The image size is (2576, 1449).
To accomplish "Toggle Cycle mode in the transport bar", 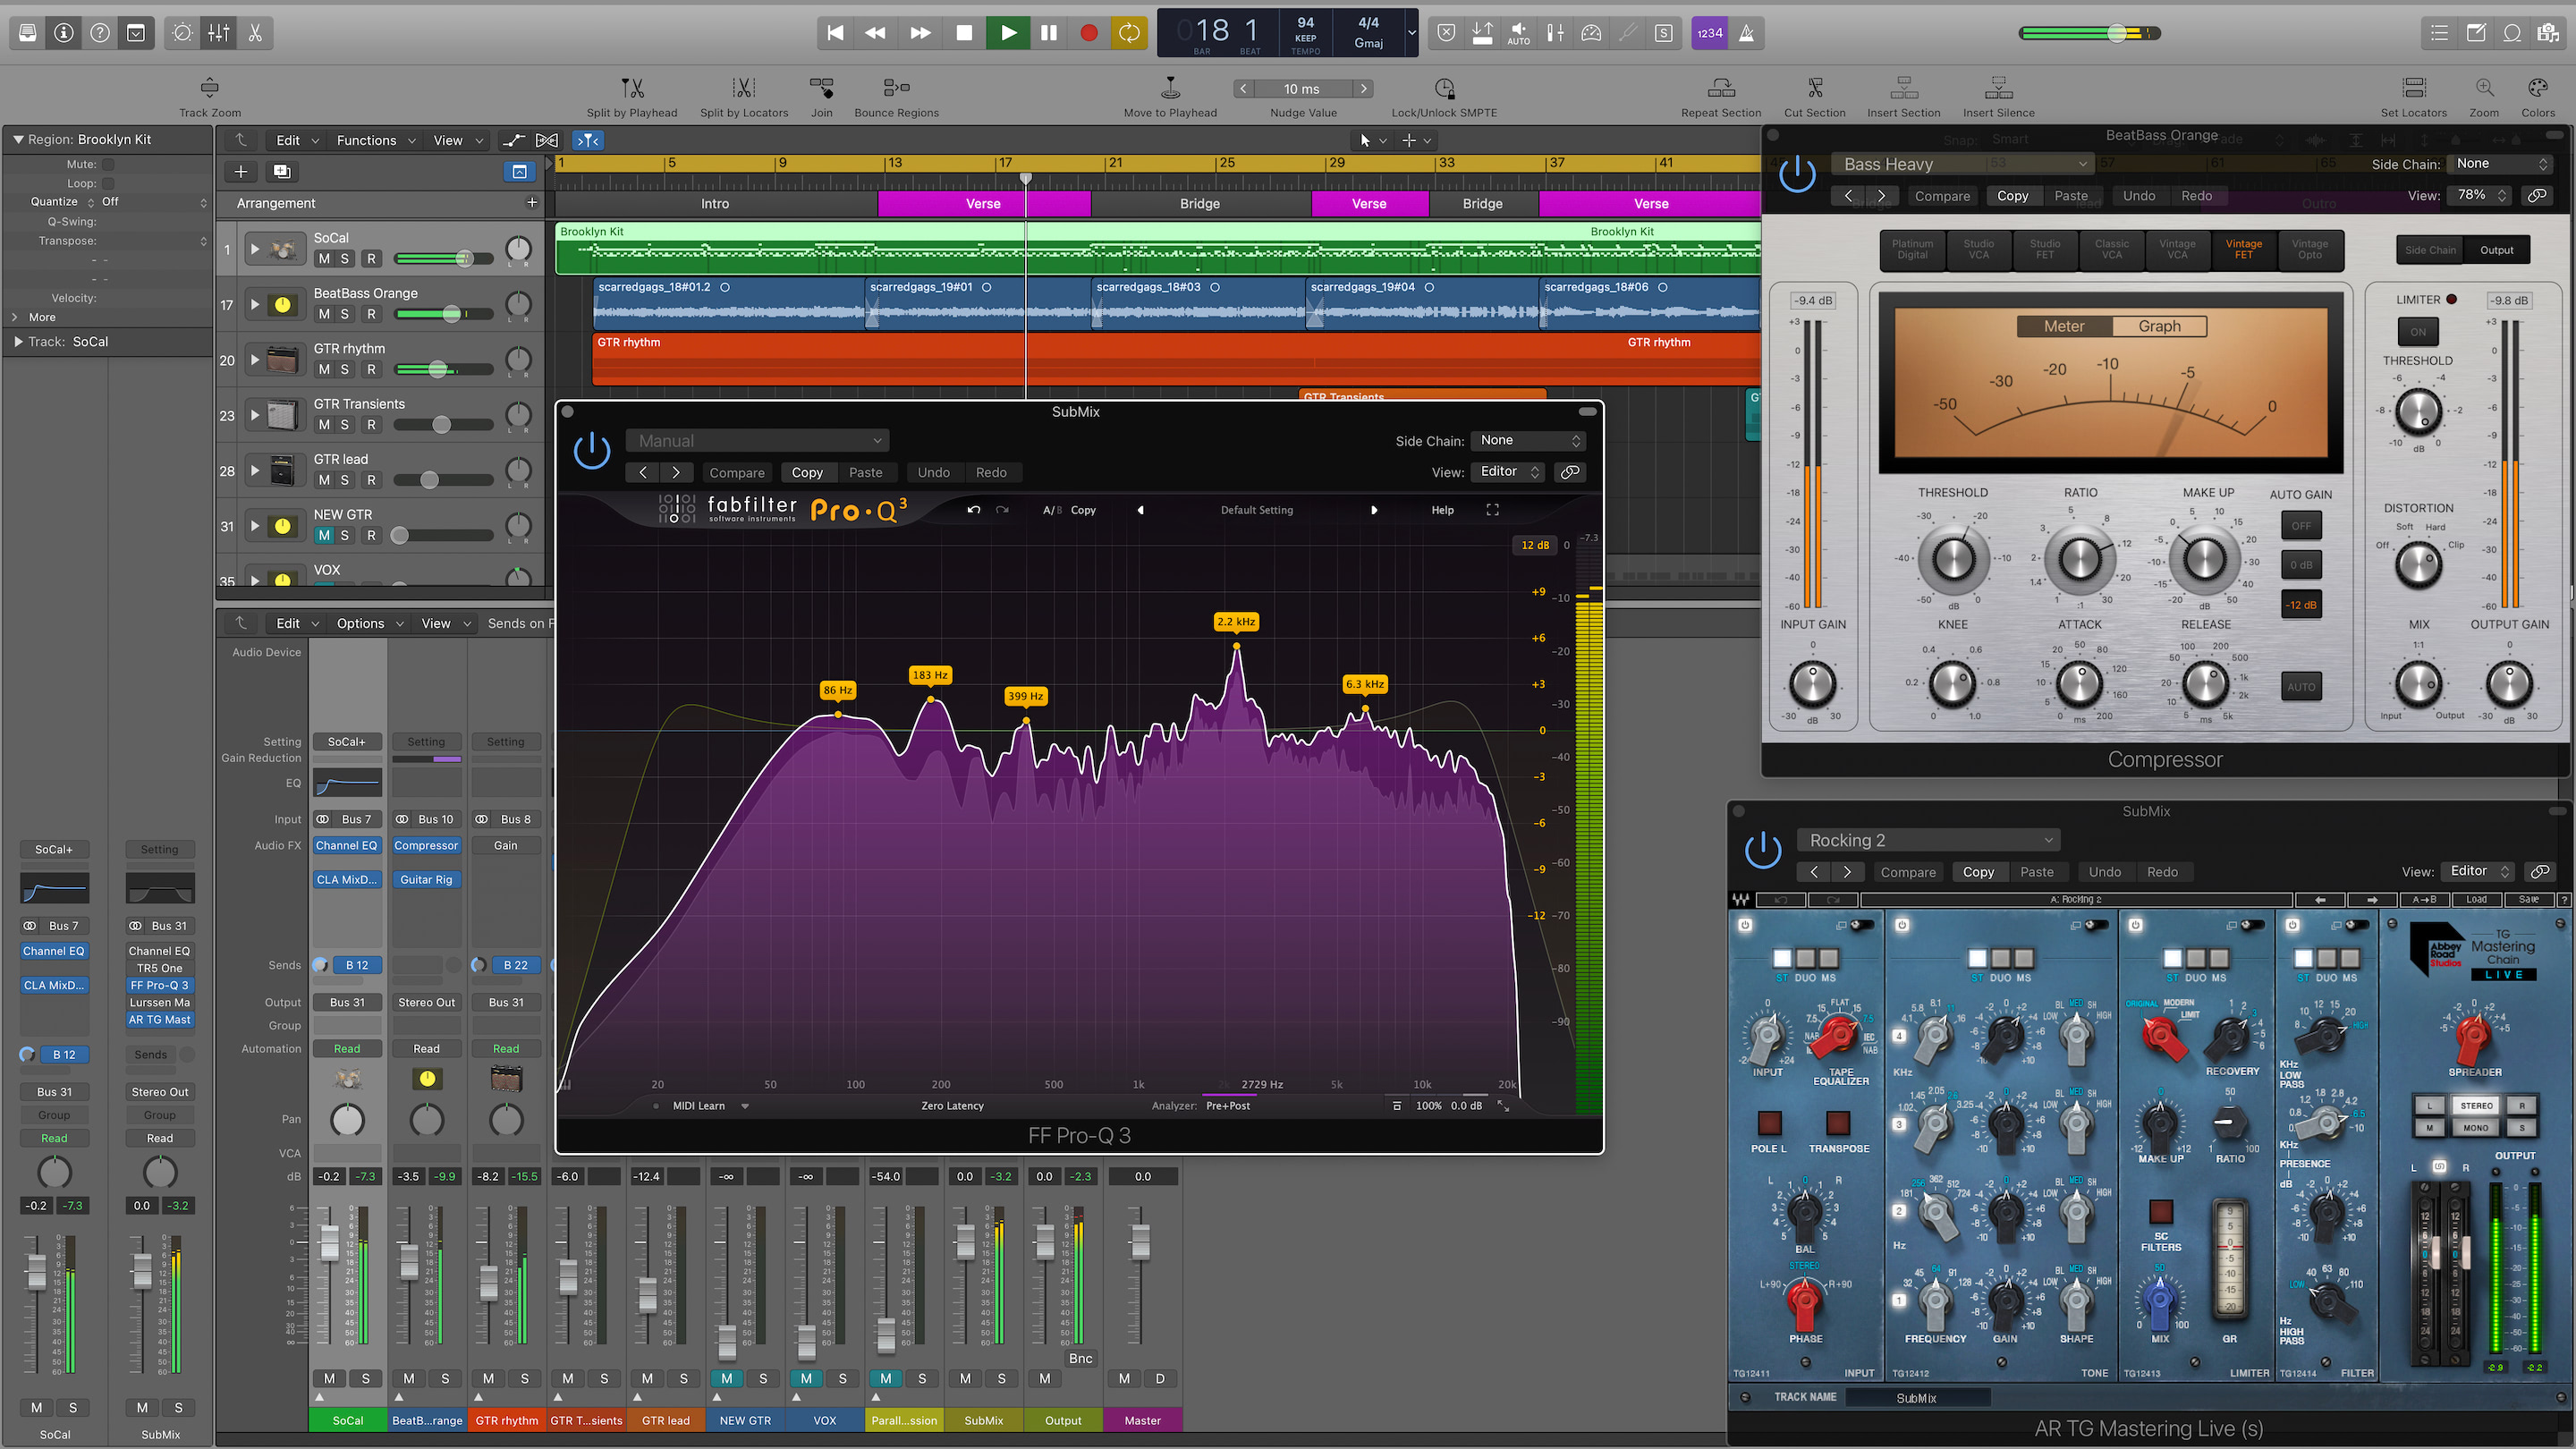I will [1129, 33].
